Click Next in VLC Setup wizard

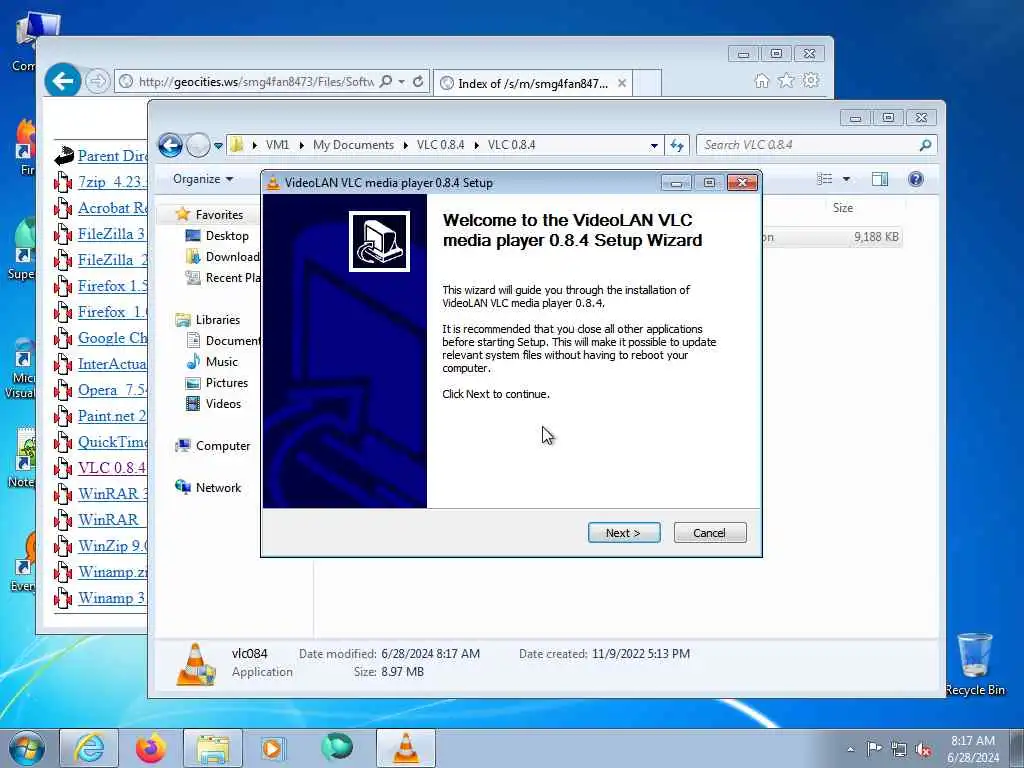click(624, 533)
